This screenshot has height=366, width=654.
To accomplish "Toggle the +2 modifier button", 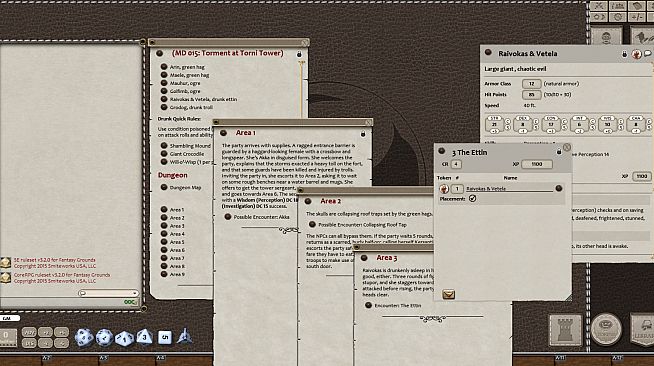I will tap(45, 332).
